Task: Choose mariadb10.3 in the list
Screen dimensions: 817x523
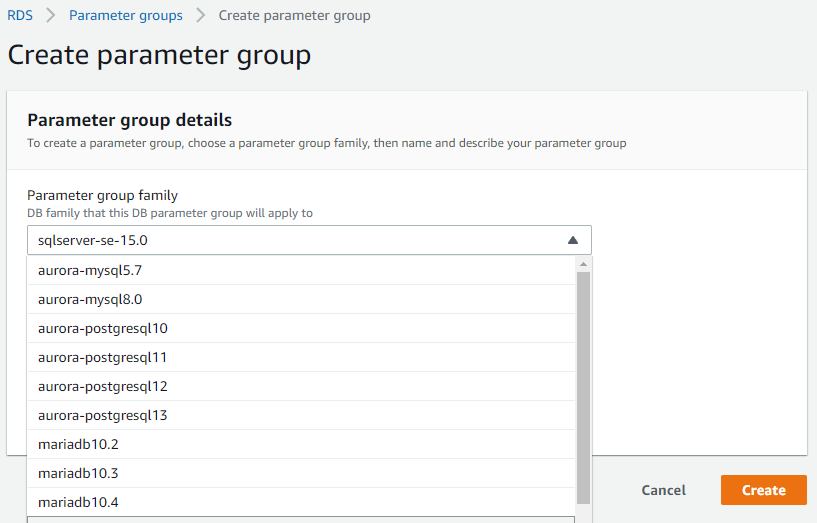Action: (301, 473)
